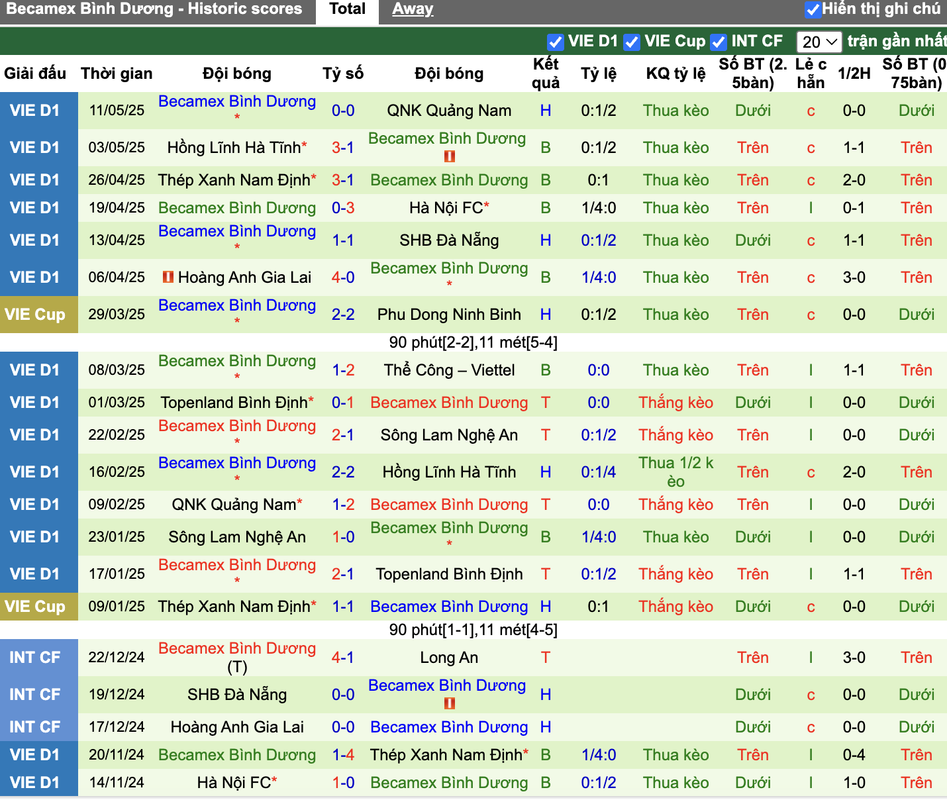Screen dimensions: 947x800
Task: Toggle the Hiển thị ghi chú checkbox
Action: 813,10
